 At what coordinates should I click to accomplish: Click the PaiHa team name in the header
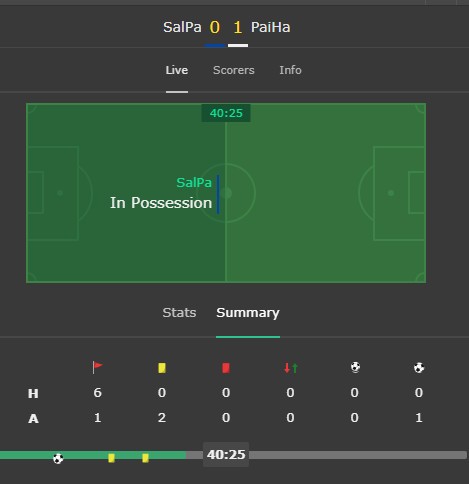pyautogui.click(x=270, y=27)
